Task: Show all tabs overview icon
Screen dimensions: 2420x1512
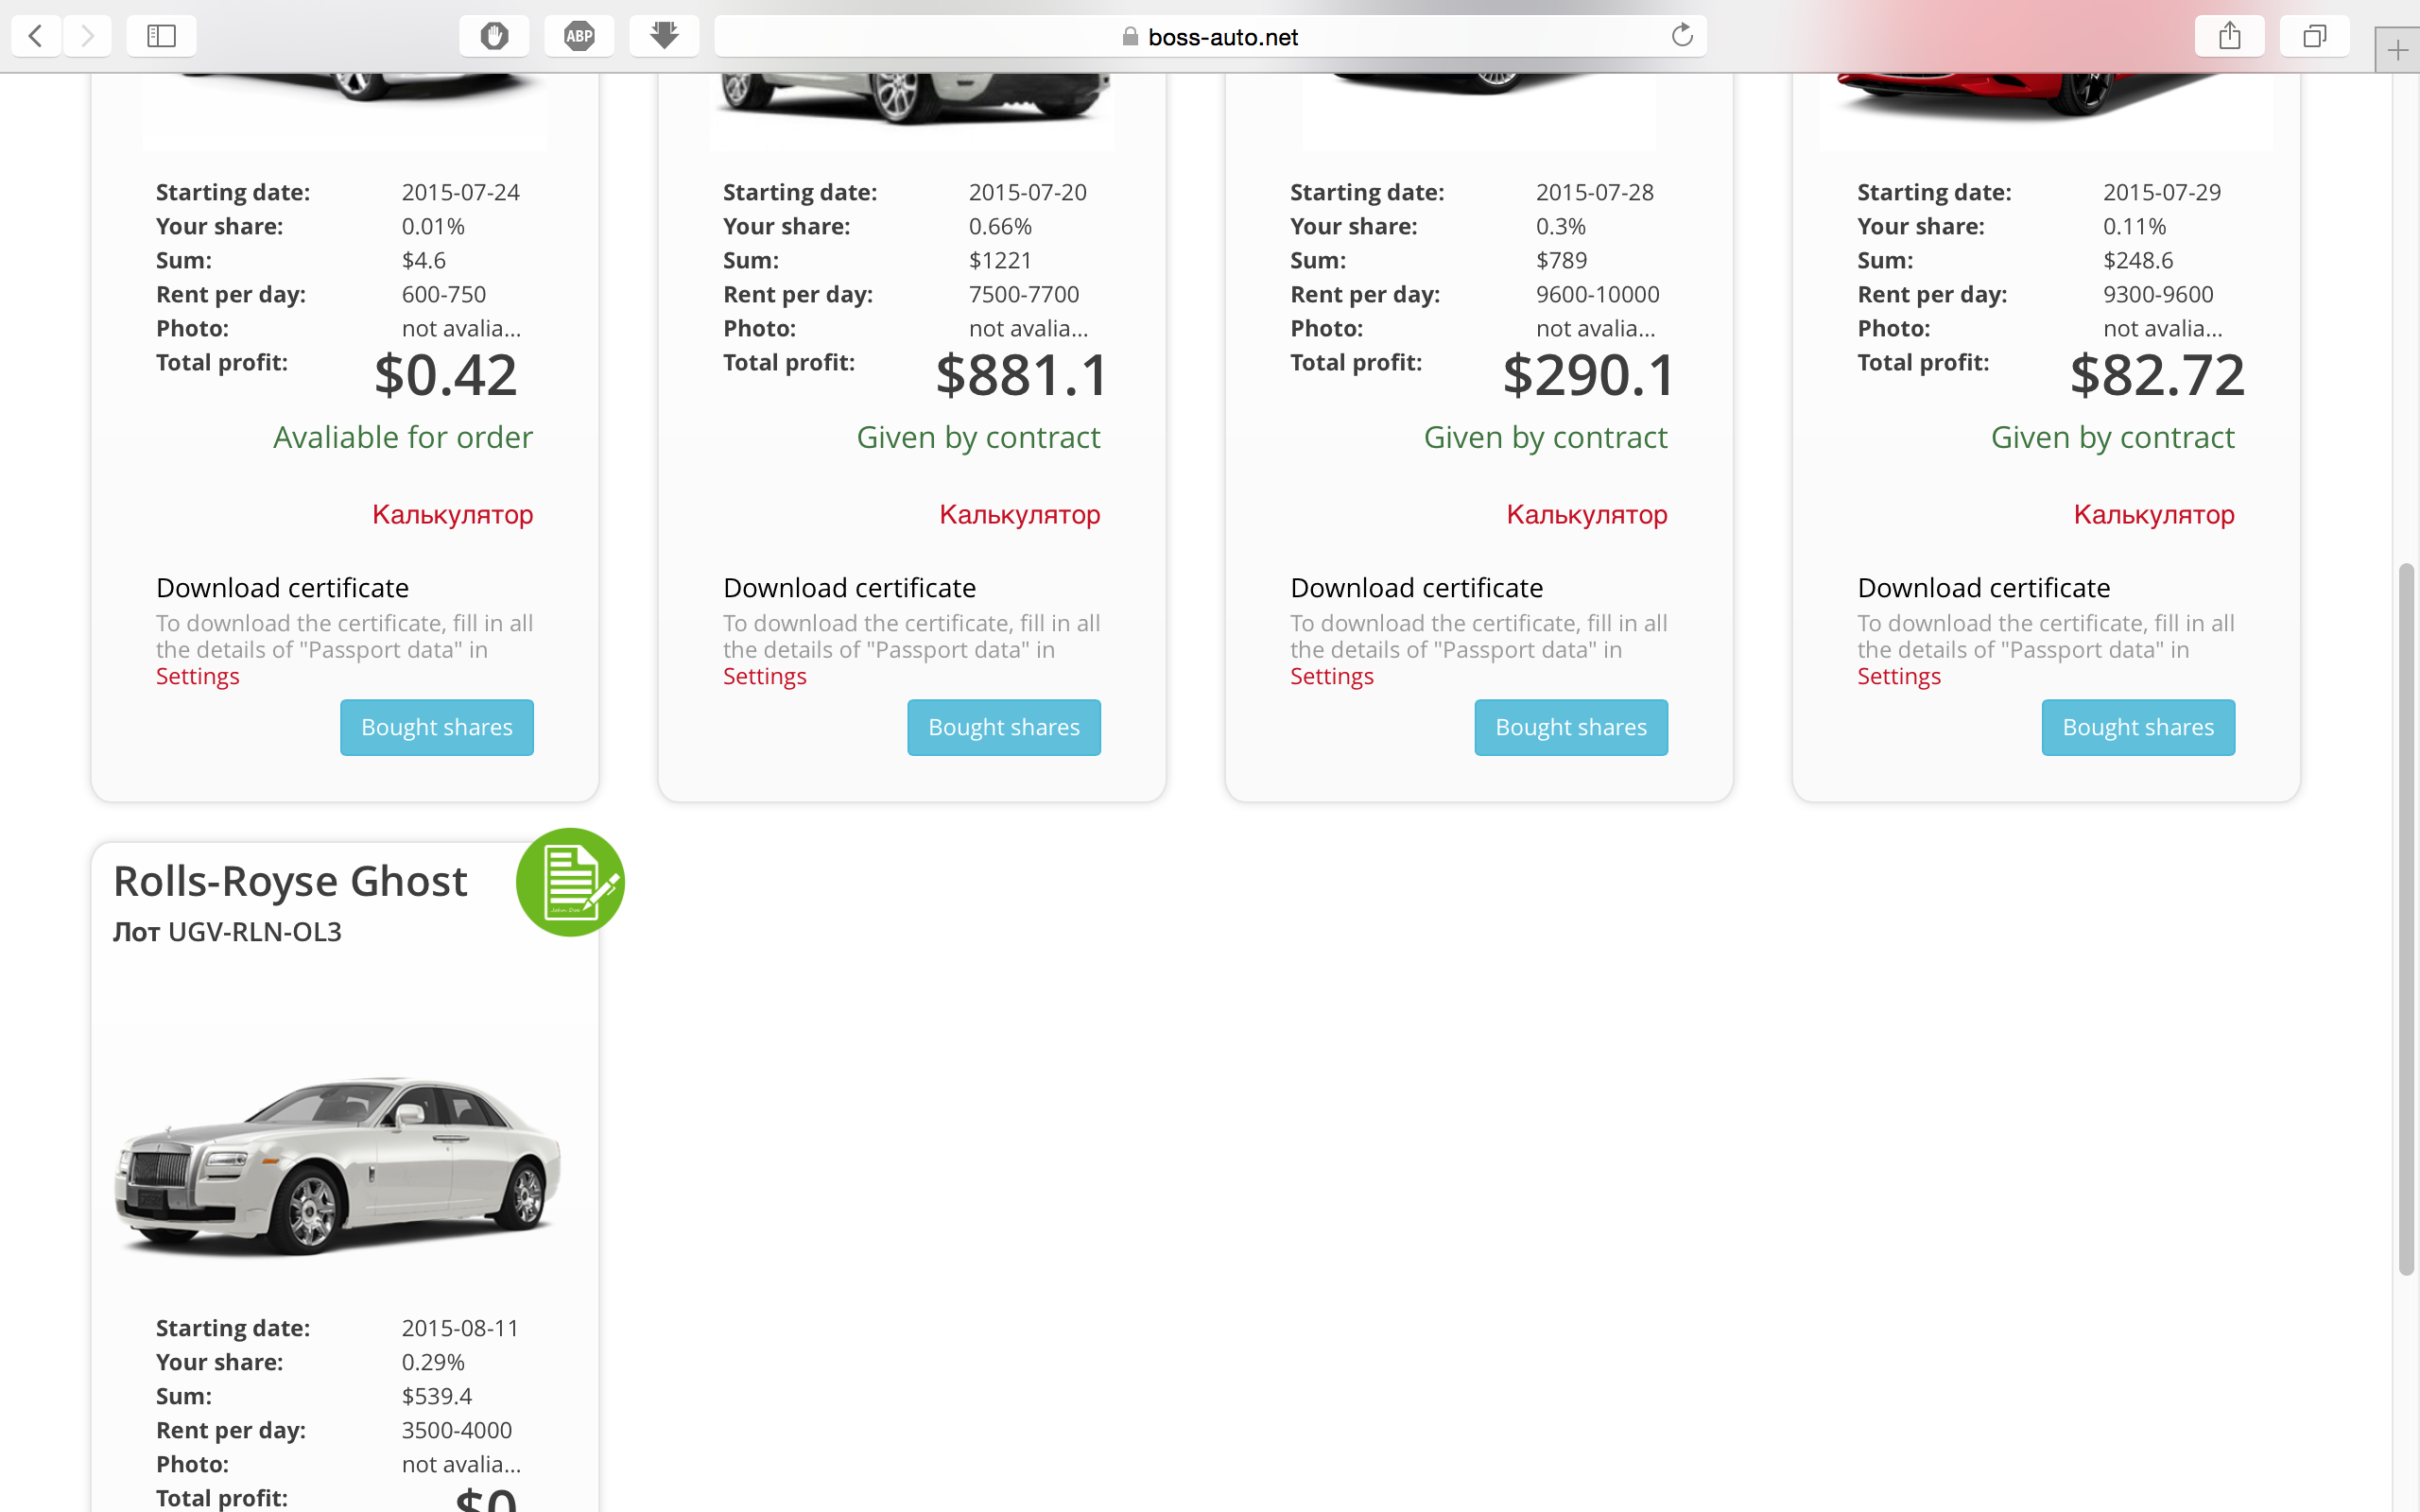Action: pos(2314,37)
